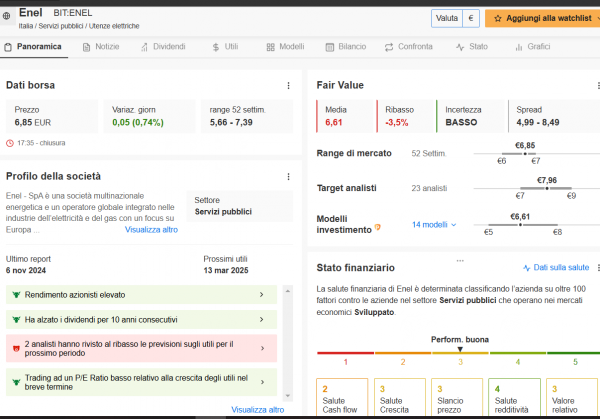Click bull icon on Rendimento azionisti row
The image size is (600, 419).
[x=16, y=295]
